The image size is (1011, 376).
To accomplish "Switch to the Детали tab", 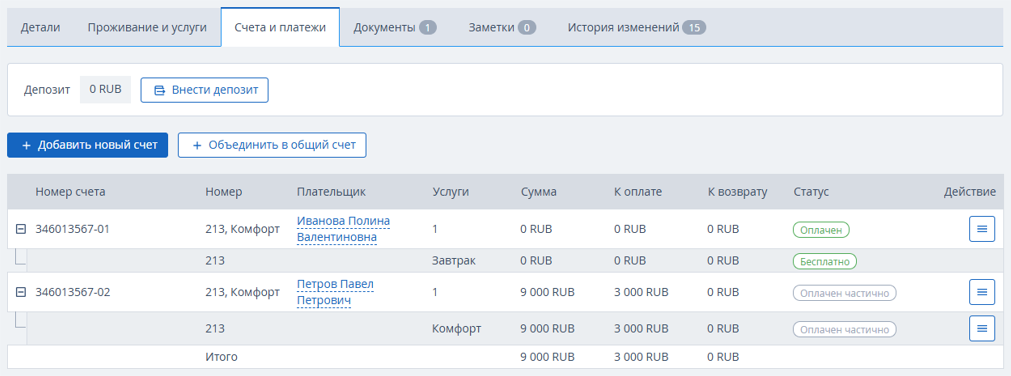I will [x=41, y=27].
